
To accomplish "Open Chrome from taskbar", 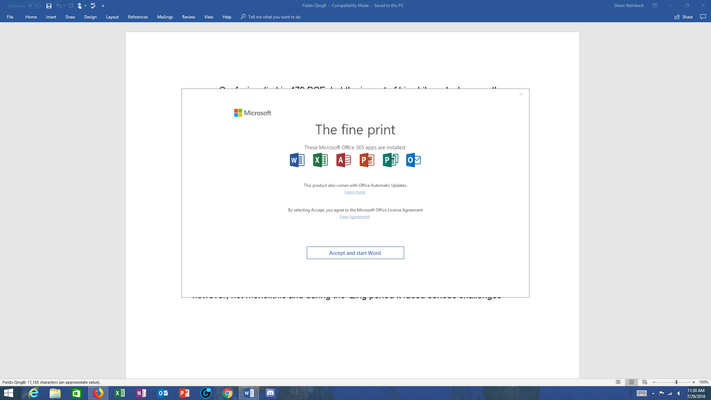I will pyautogui.click(x=227, y=393).
